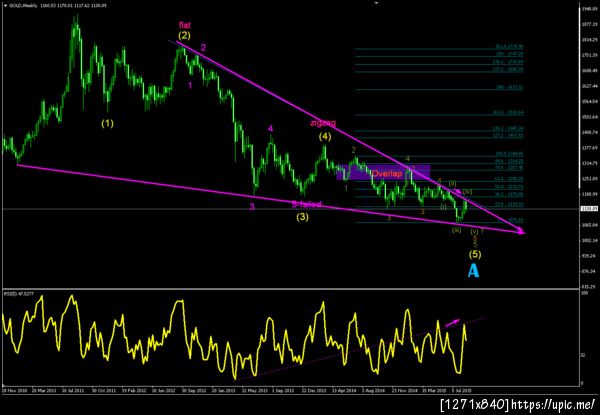Select the purple Overlap rectangle
The width and height of the screenshot is (600, 415).
(383, 173)
